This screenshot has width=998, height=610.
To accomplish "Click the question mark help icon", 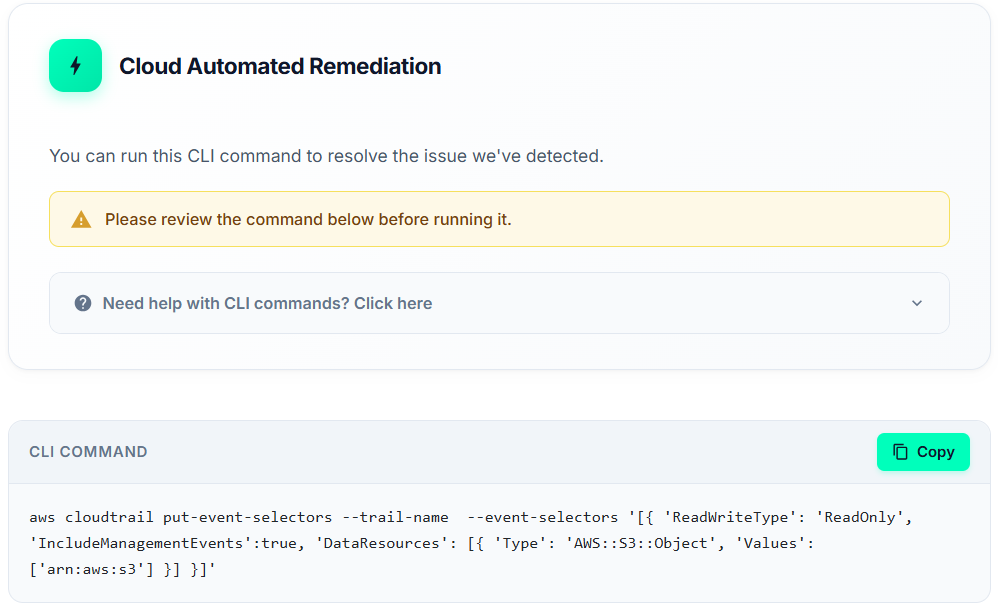I will 83,303.
